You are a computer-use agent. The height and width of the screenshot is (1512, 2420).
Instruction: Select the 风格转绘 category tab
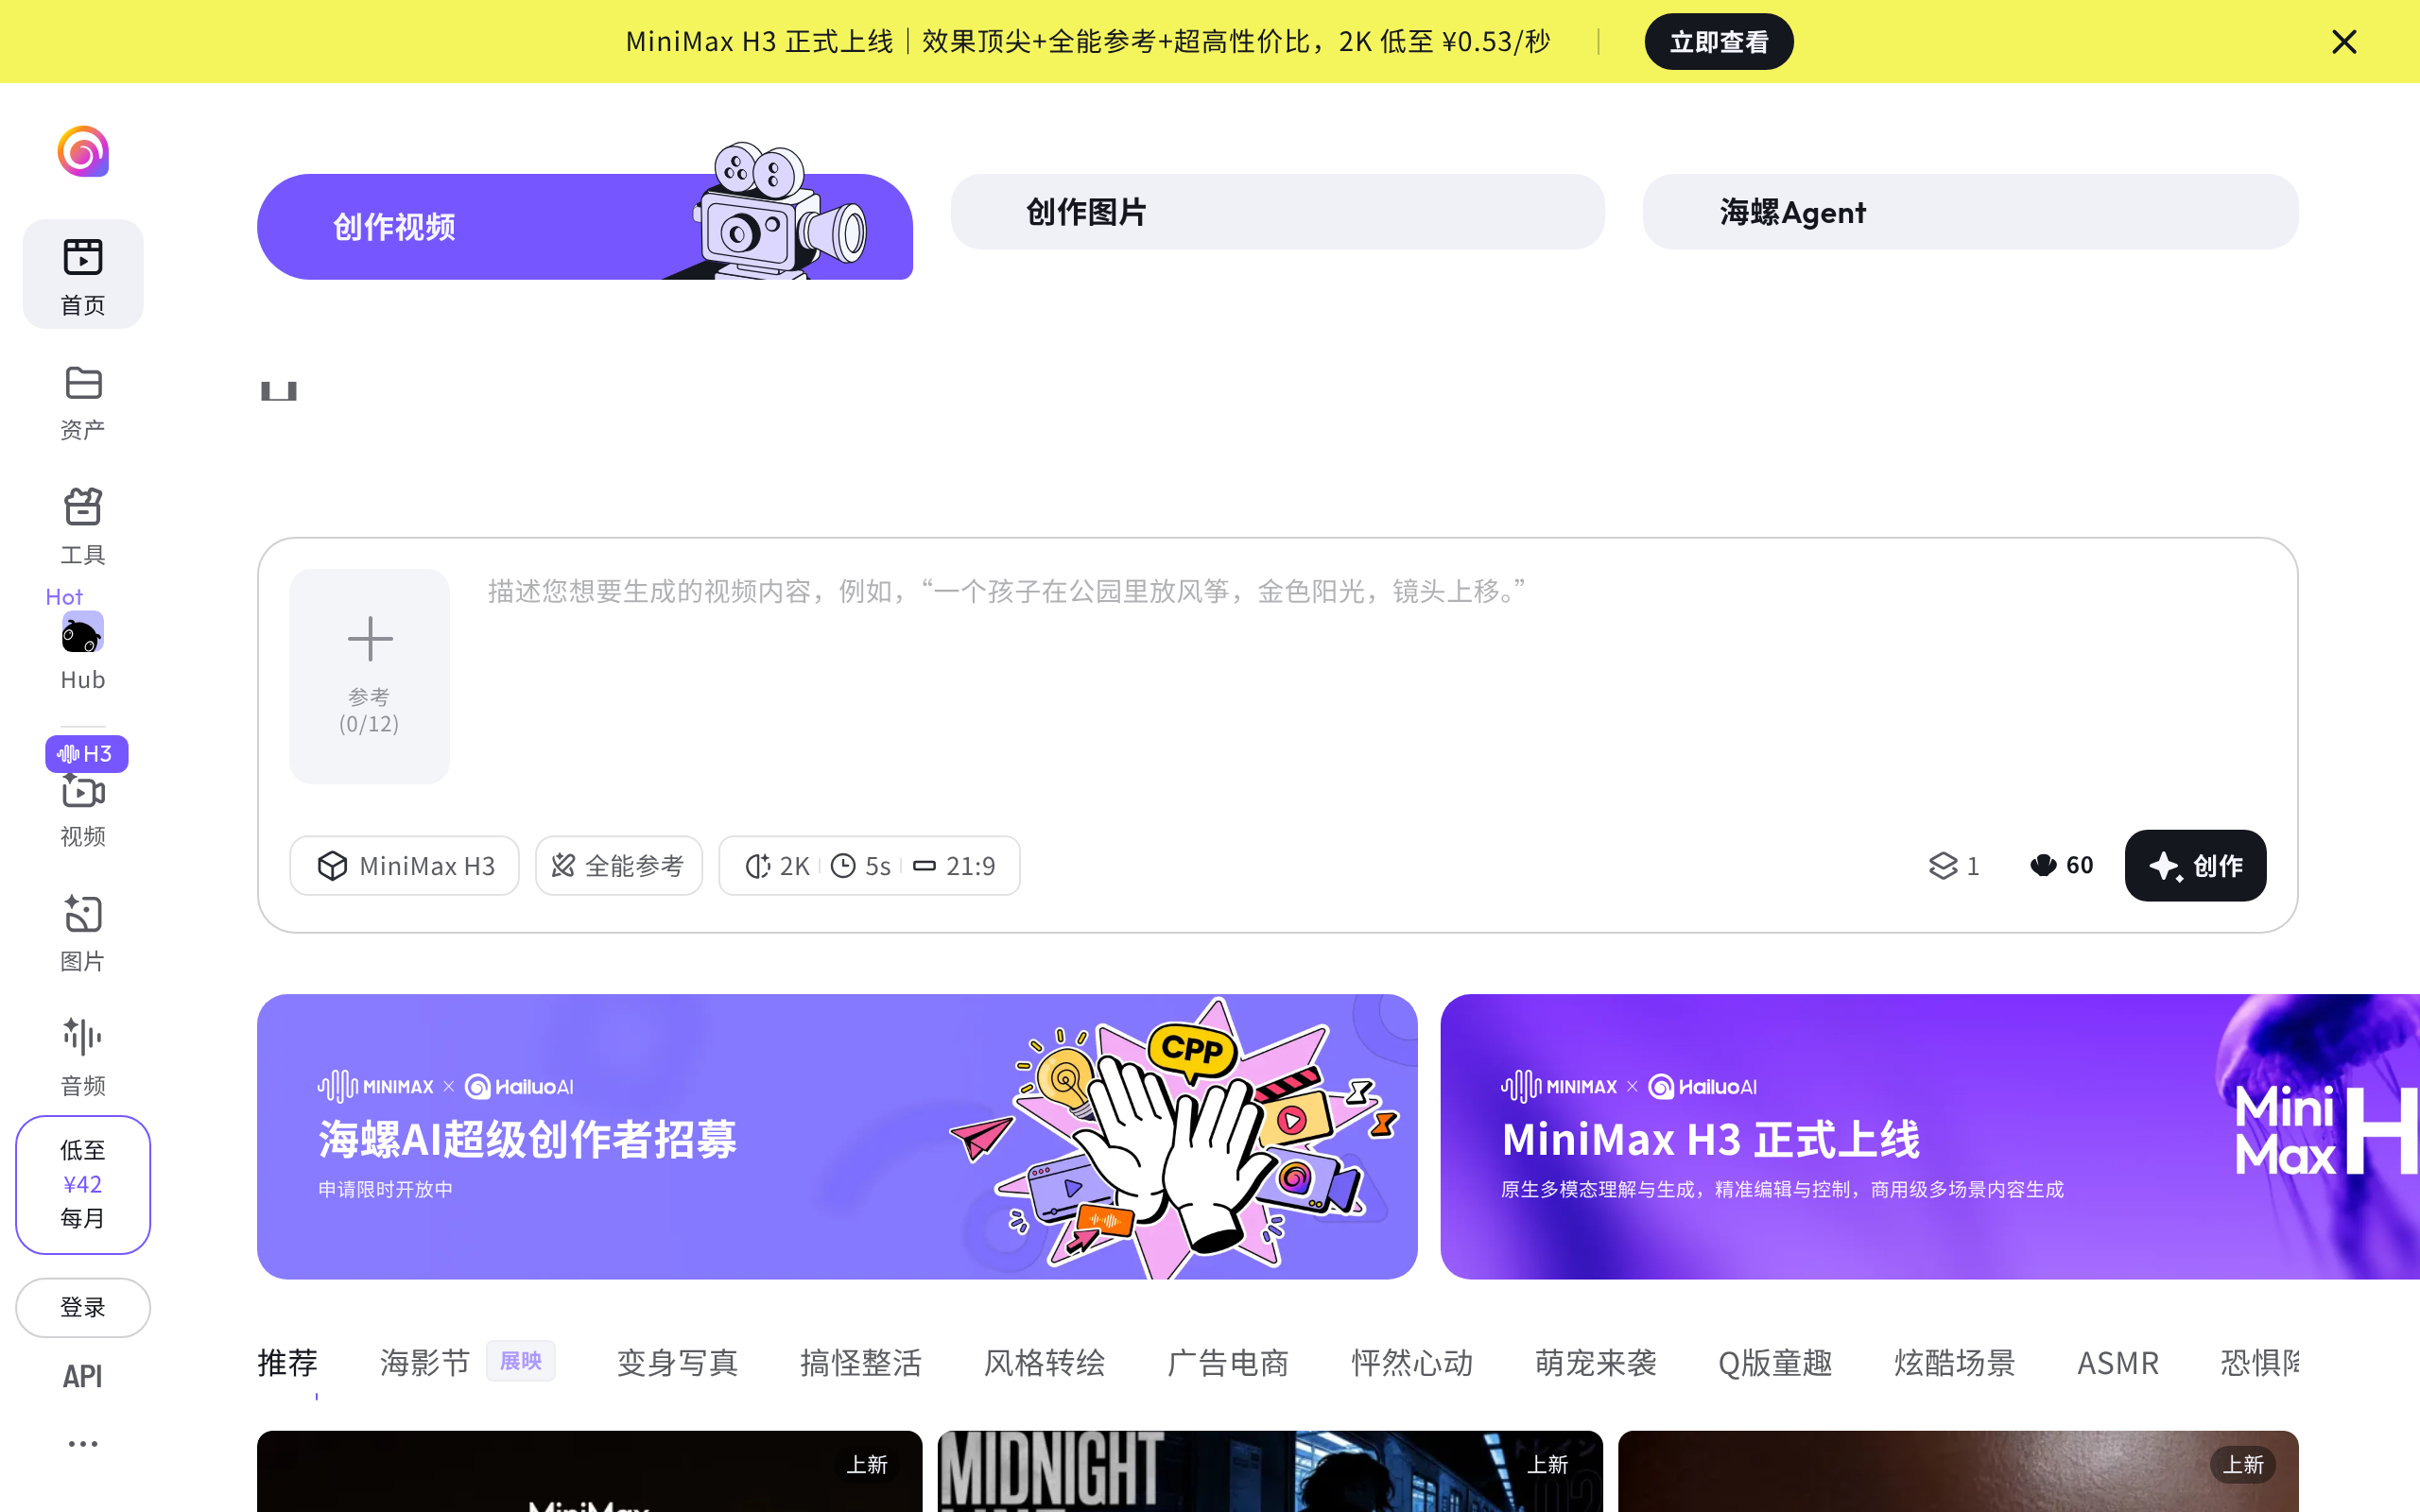click(x=1044, y=1362)
